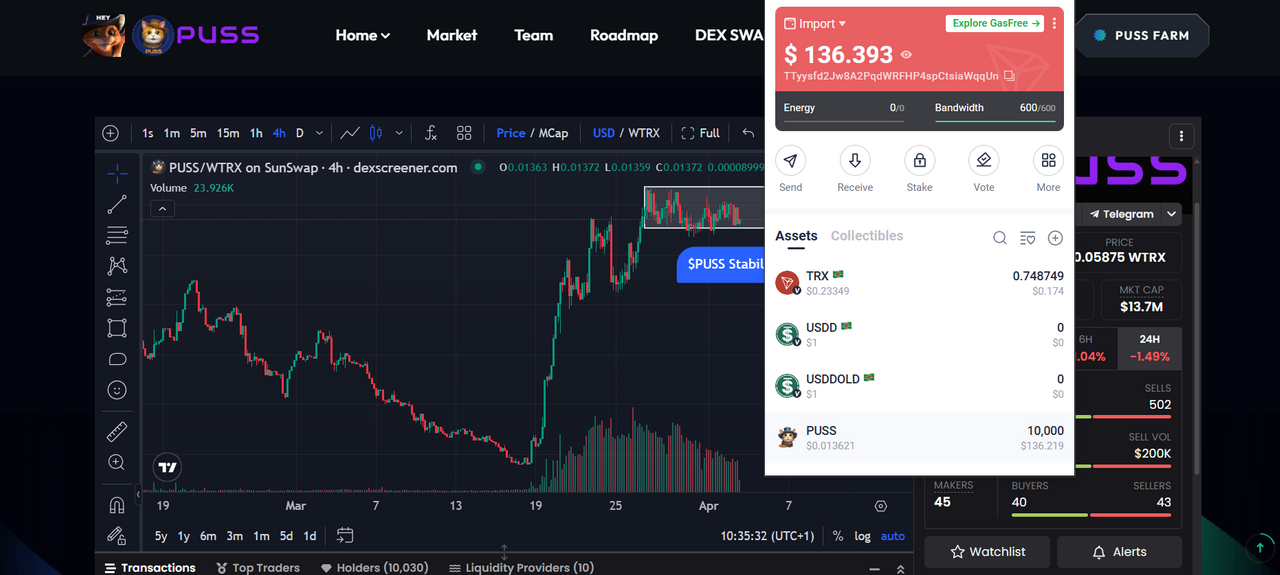
Task: Switch to Liquidity Providers tab
Action: click(521, 567)
